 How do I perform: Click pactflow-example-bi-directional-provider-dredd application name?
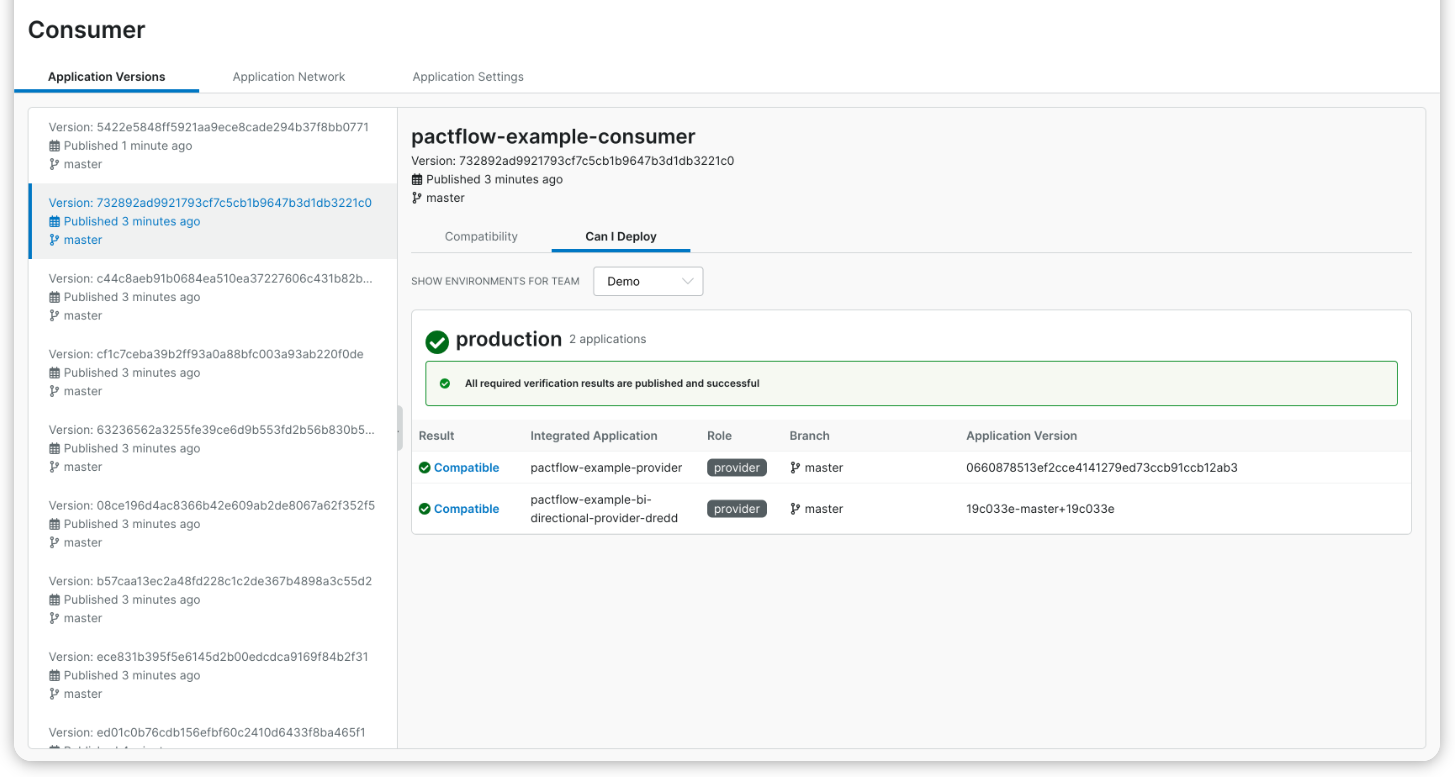pyautogui.click(x=604, y=509)
